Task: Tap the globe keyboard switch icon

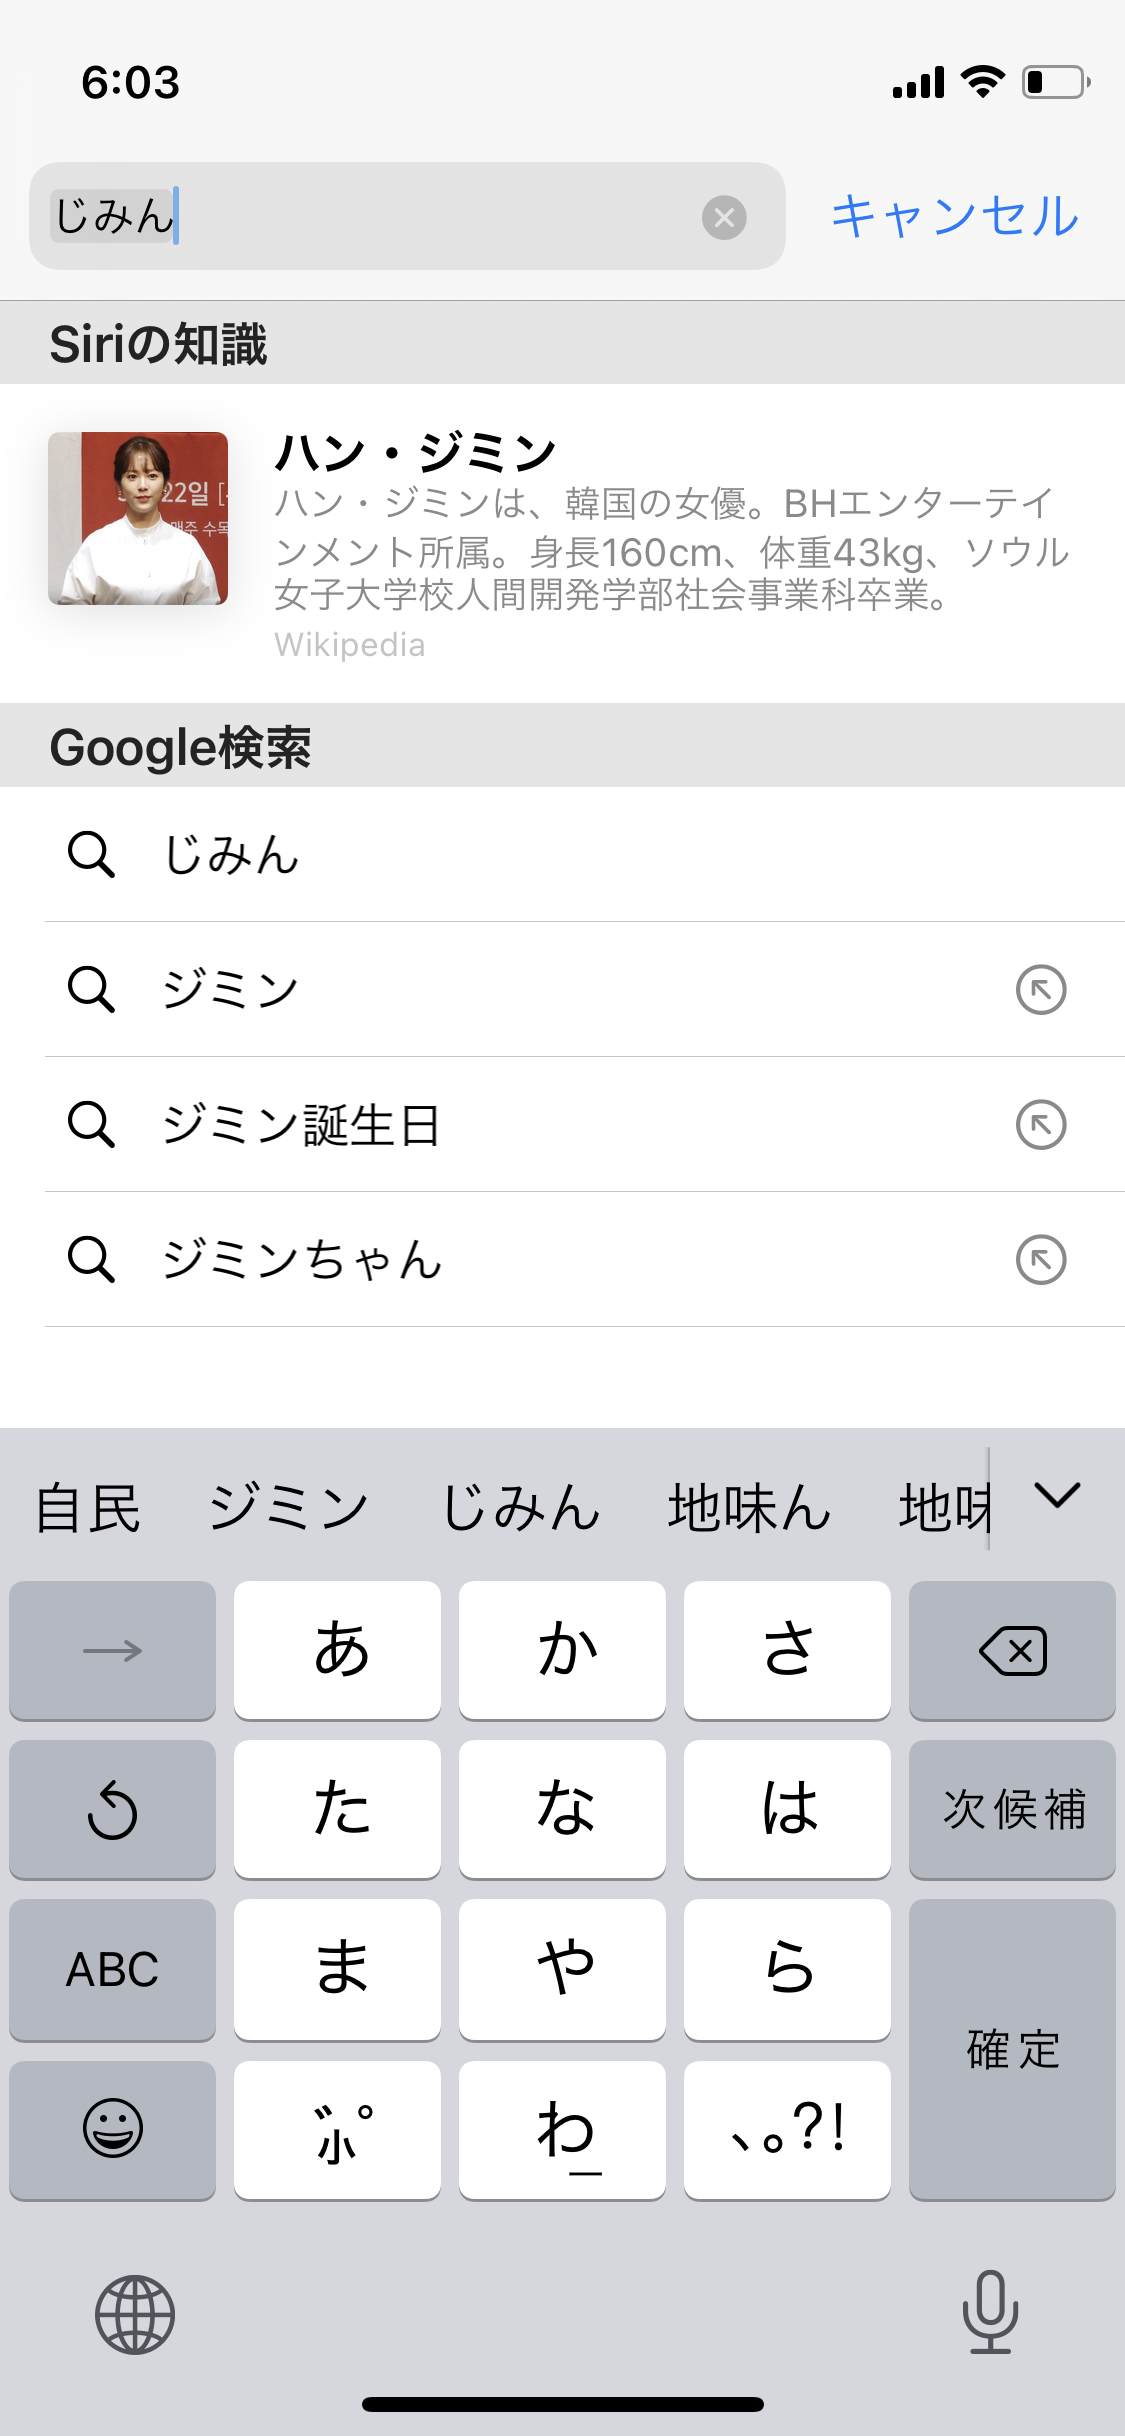Action: pyautogui.click(x=135, y=2314)
